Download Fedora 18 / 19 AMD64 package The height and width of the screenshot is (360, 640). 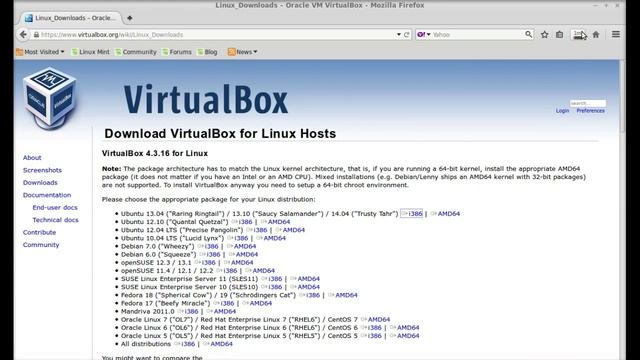[343, 295]
